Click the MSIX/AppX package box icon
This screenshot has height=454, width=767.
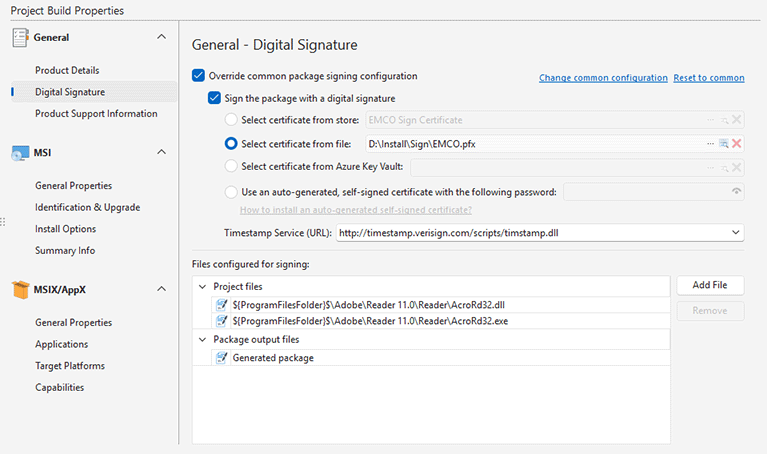pyautogui.click(x=20, y=289)
